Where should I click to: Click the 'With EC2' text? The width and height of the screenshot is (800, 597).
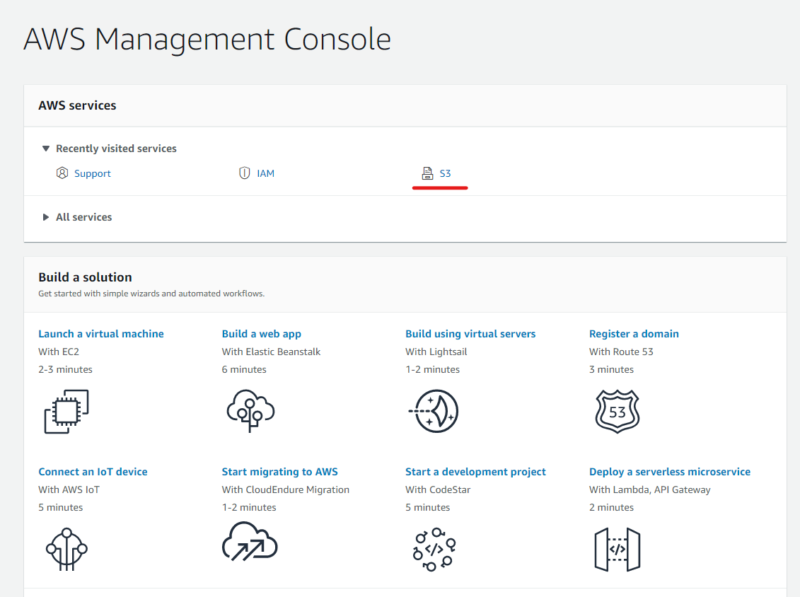59,352
